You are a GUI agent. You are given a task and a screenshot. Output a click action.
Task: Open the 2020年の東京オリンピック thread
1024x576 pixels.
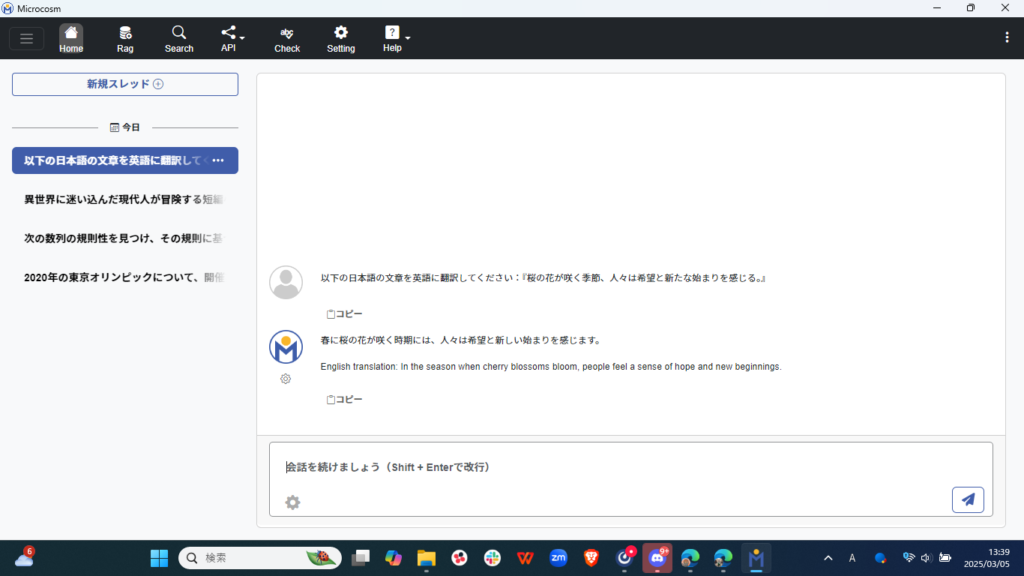click(x=124, y=277)
